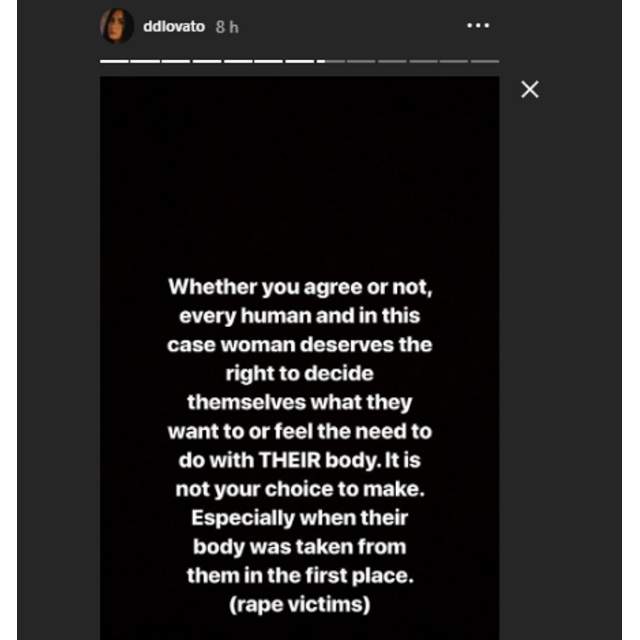
Task: Jump to the first story progress segment
Action: click(x=114, y=61)
